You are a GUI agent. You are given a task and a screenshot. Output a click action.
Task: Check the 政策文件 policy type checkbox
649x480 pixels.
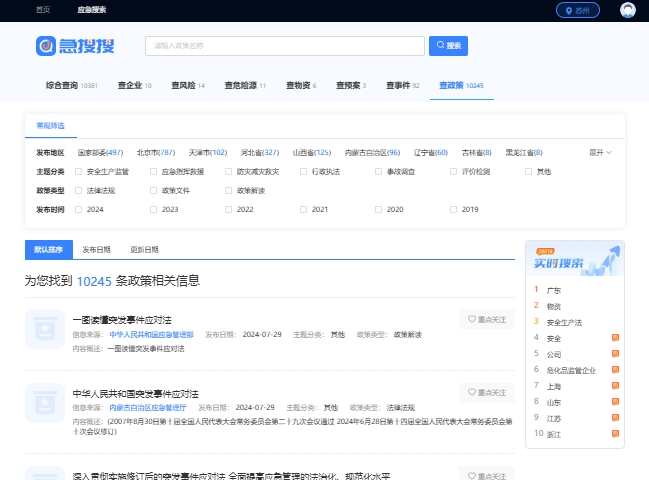coord(153,190)
